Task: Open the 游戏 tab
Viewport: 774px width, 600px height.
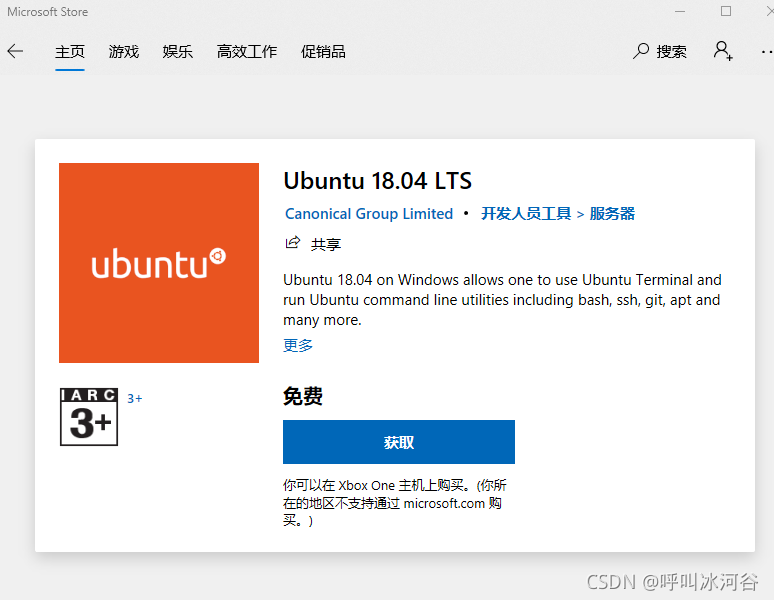Action: pyautogui.click(x=124, y=52)
